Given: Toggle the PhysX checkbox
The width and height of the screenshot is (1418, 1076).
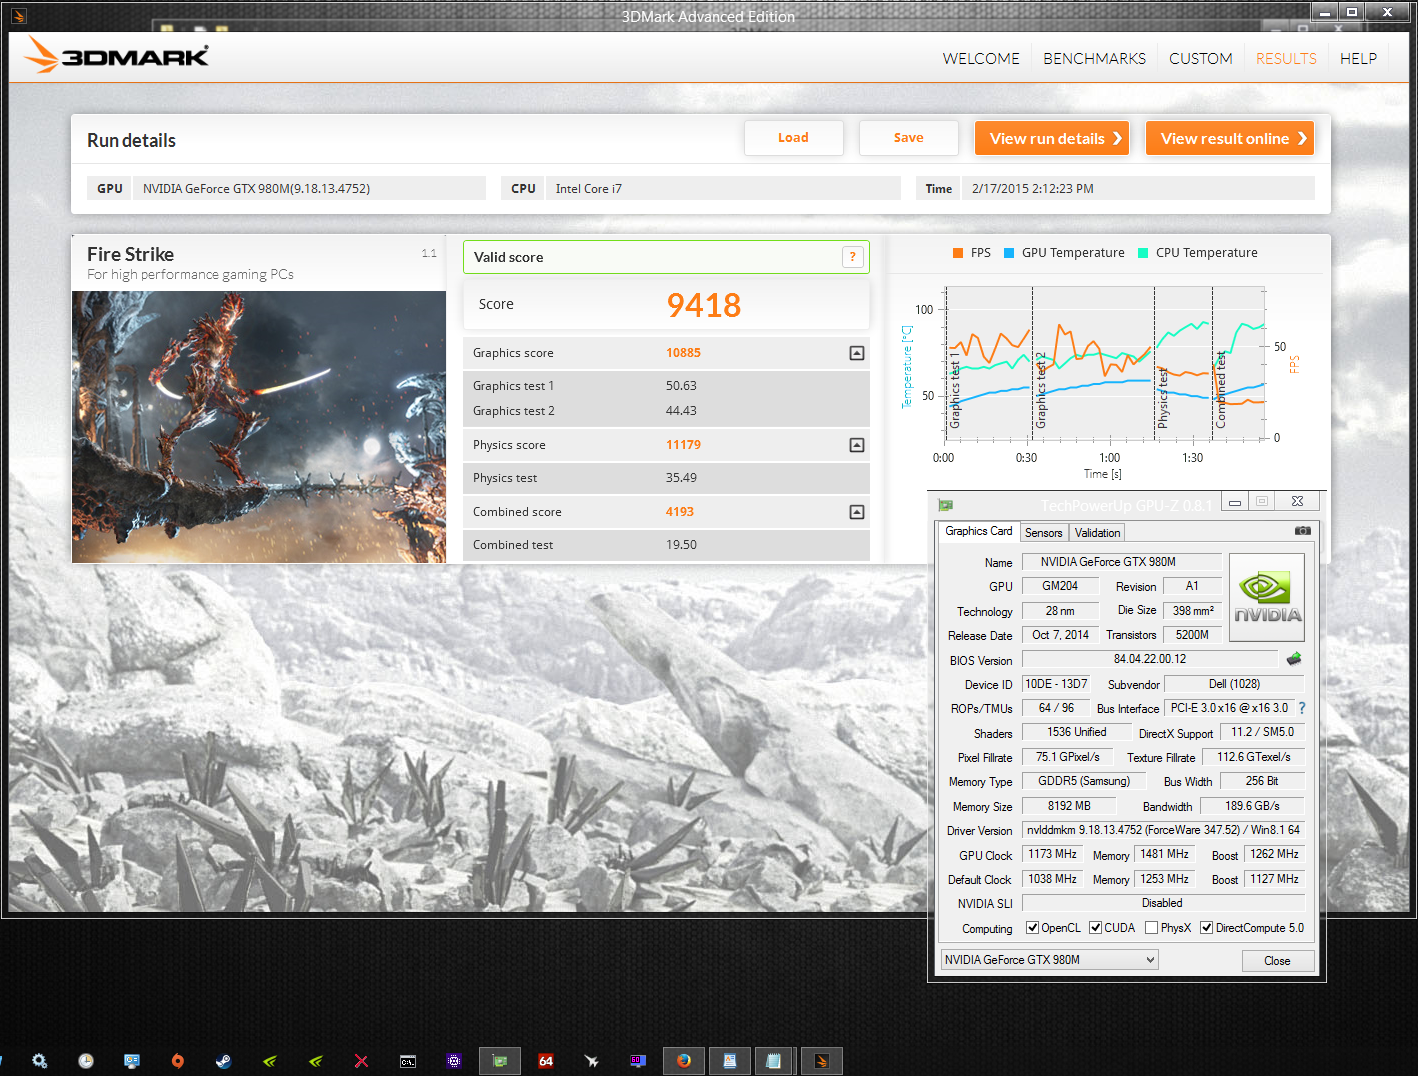Looking at the screenshot, I should pyautogui.click(x=1151, y=928).
